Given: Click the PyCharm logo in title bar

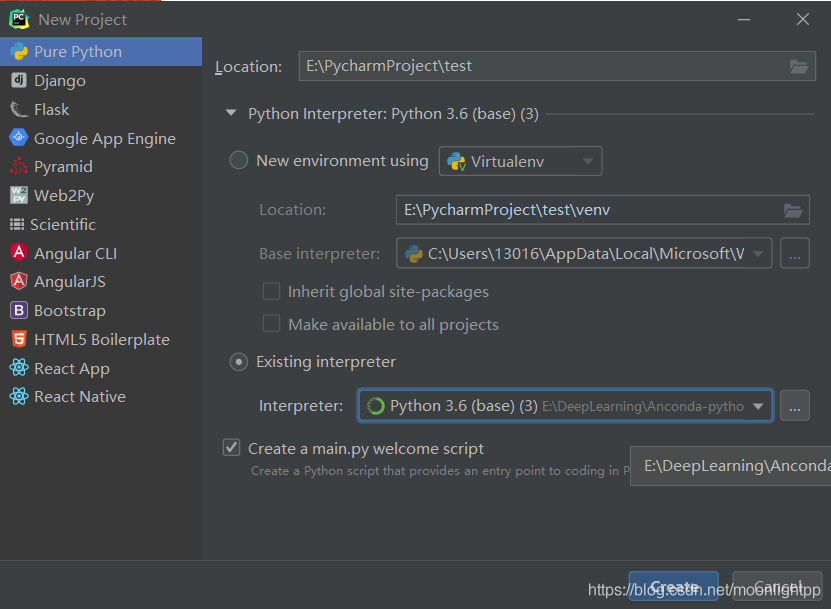Looking at the screenshot, I should pos(19,19).
